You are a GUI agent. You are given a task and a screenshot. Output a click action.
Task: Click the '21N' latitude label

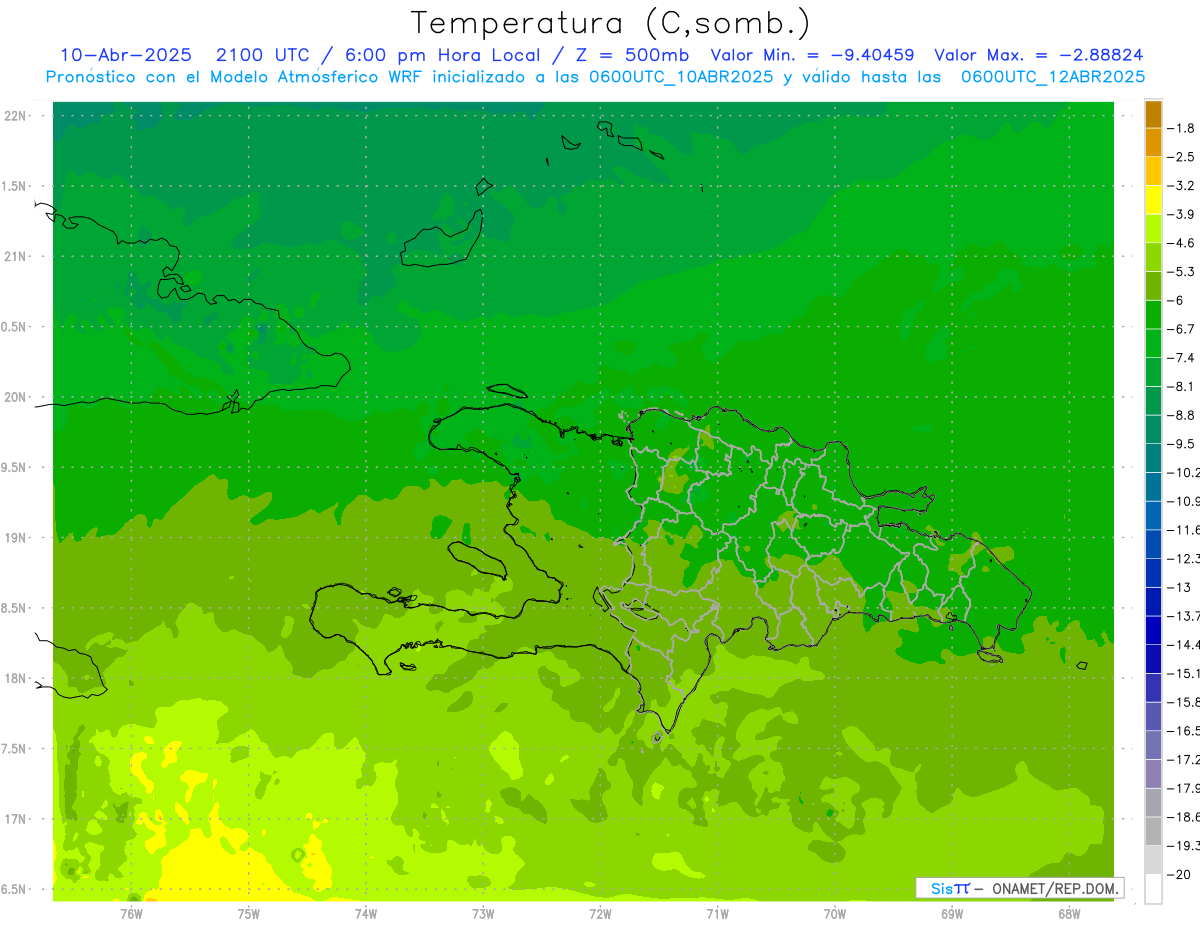[17, 256]
